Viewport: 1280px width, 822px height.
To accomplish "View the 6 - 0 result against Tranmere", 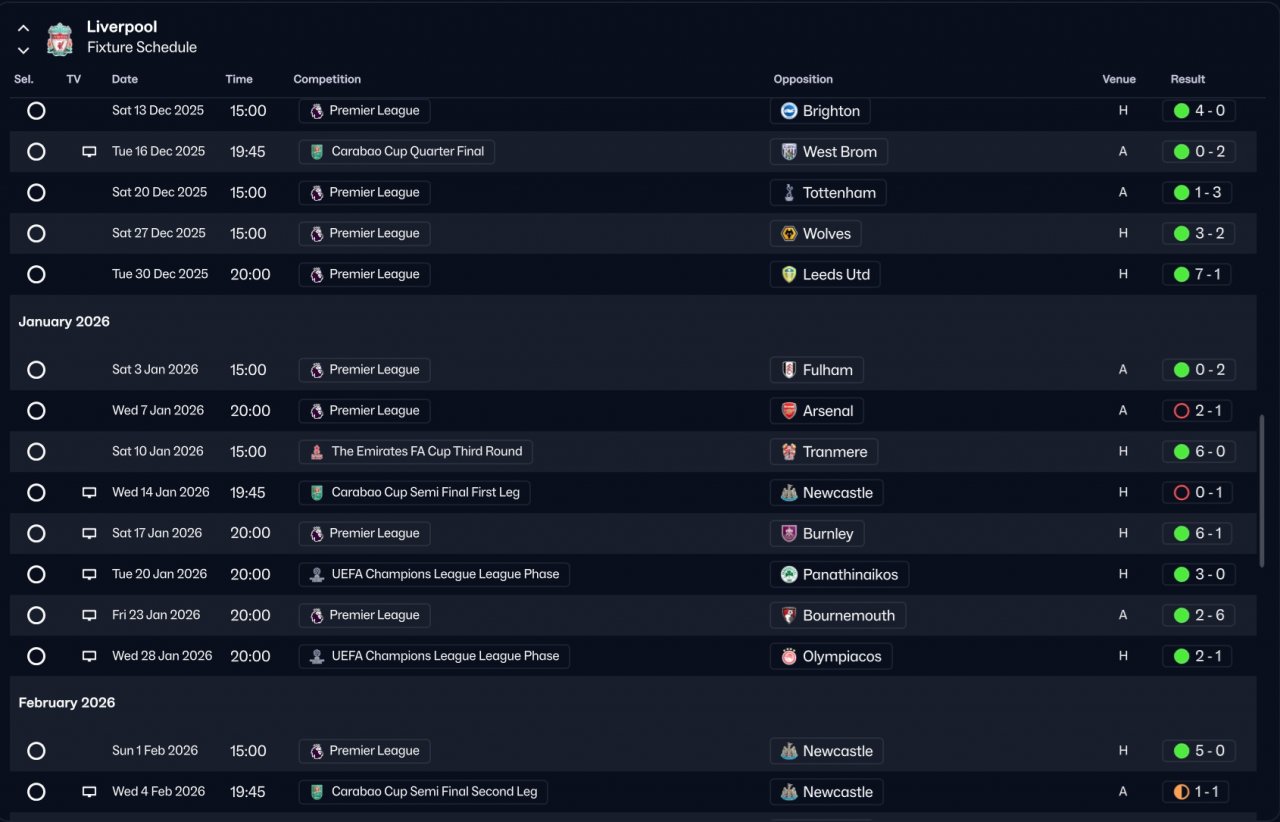I will coord(1199,452).
